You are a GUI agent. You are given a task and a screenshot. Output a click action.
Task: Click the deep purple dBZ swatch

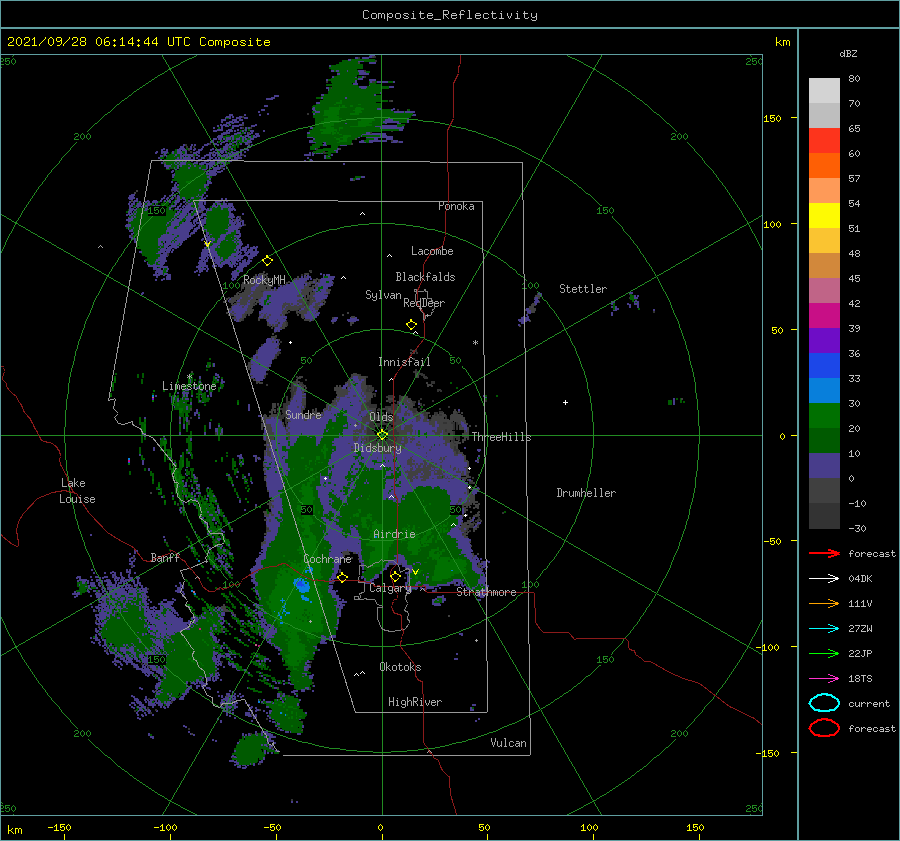[x=824, y=340]
